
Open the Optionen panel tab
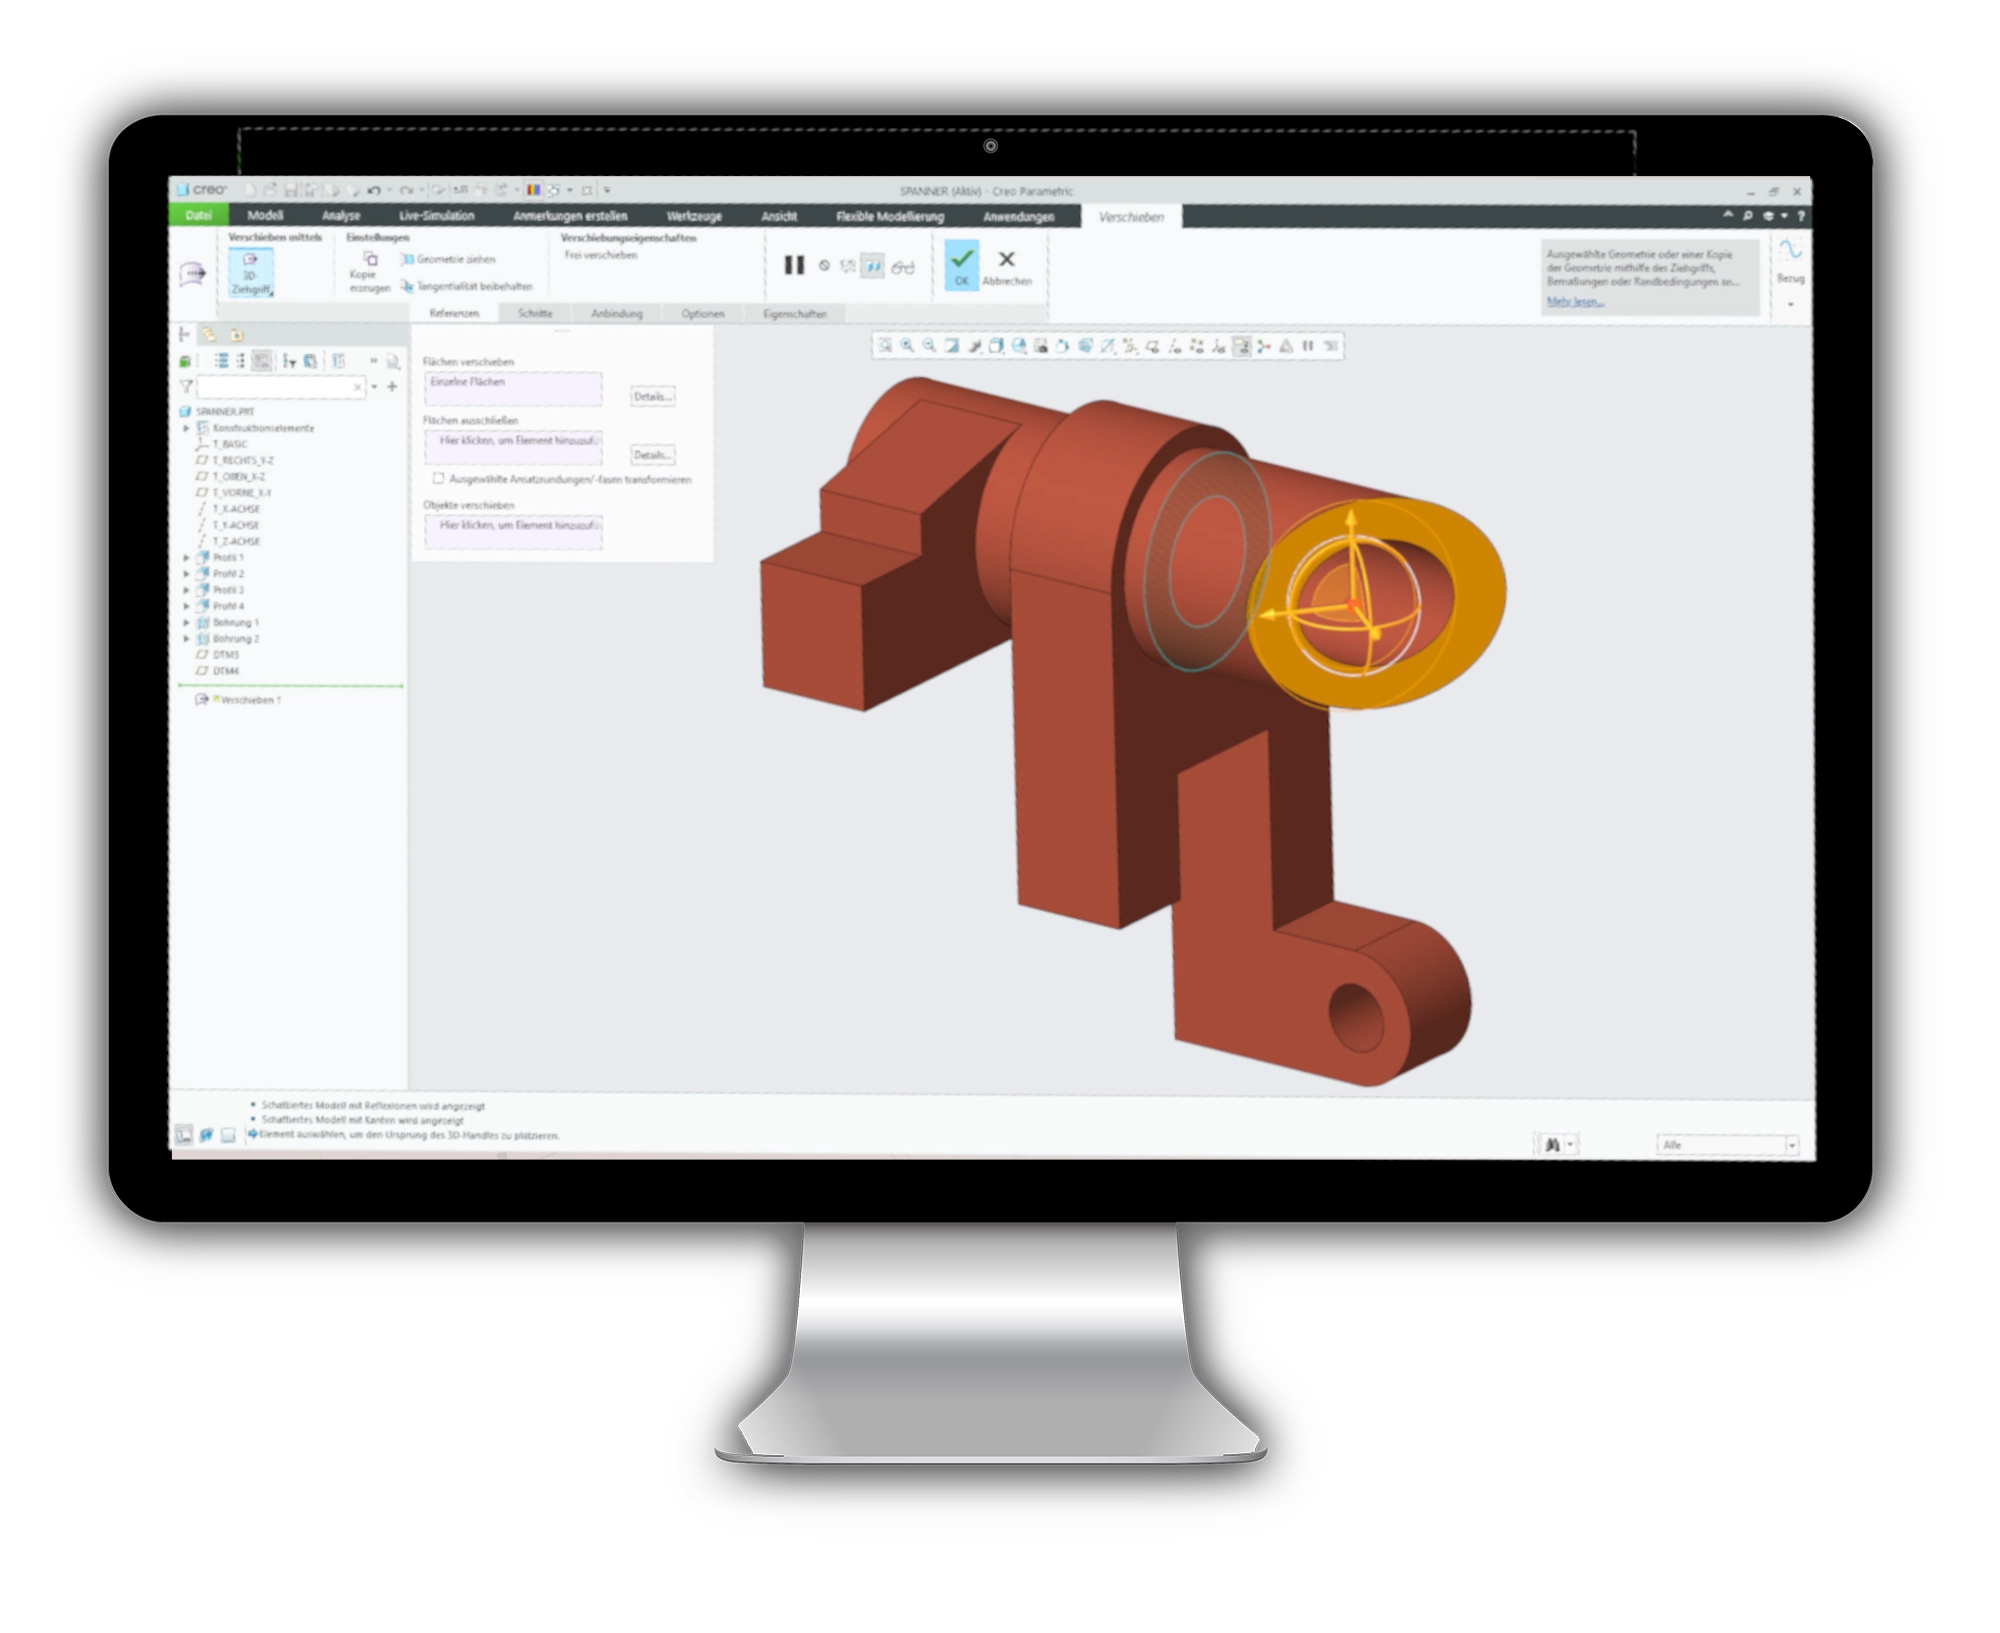coord(702,313)
